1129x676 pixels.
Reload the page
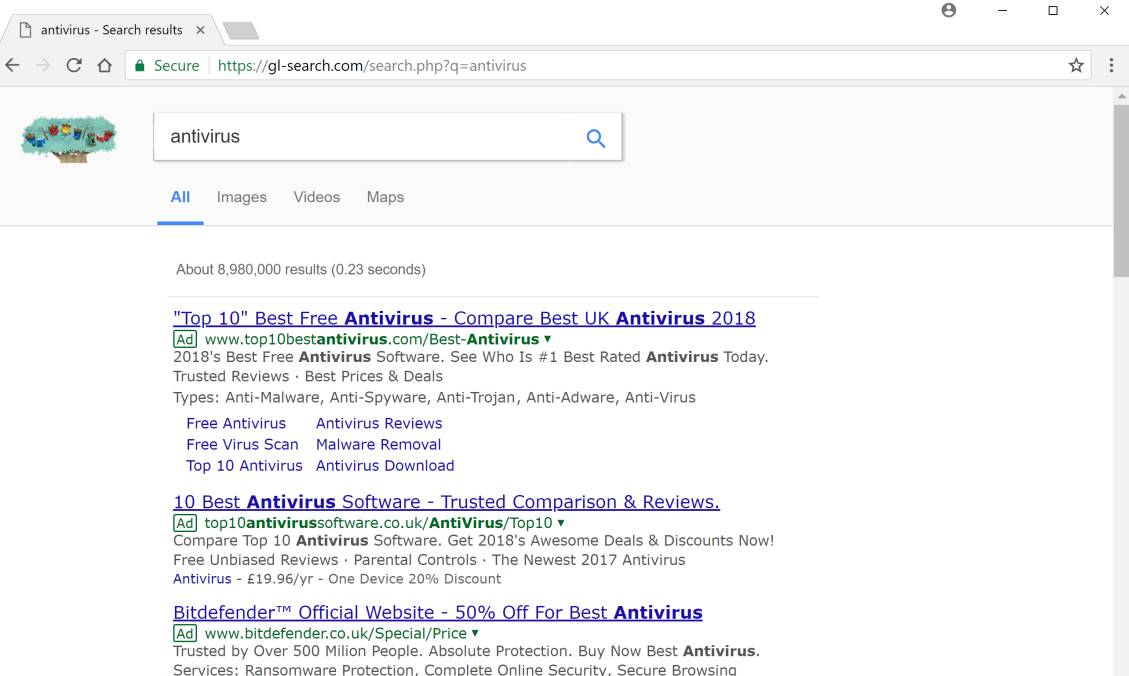74,66
